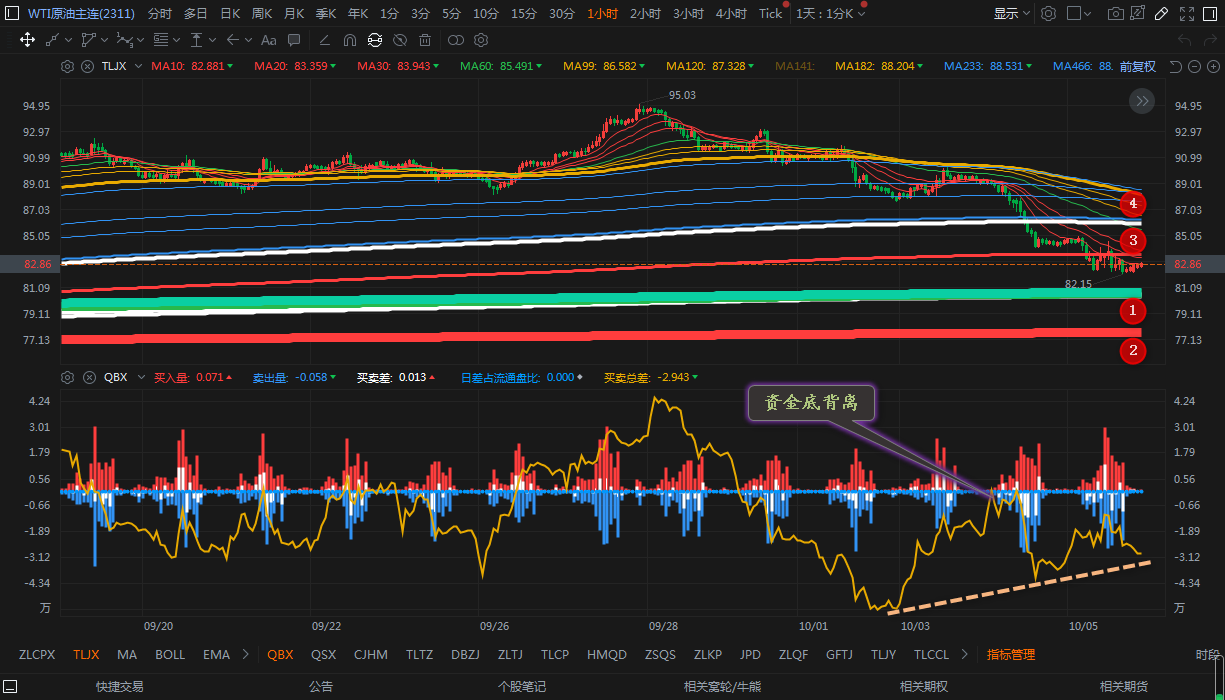
Task: Click the text annotation 'Aa' tool
Action: (x=268, y=40)
